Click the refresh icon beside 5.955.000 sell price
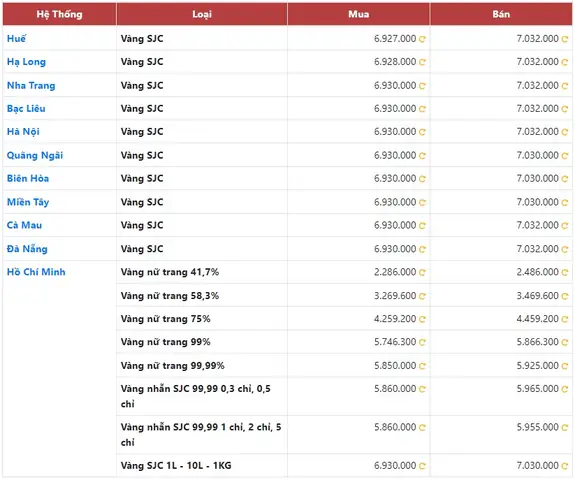Viewport: 575px width, 480px height. tap(565, 428)
